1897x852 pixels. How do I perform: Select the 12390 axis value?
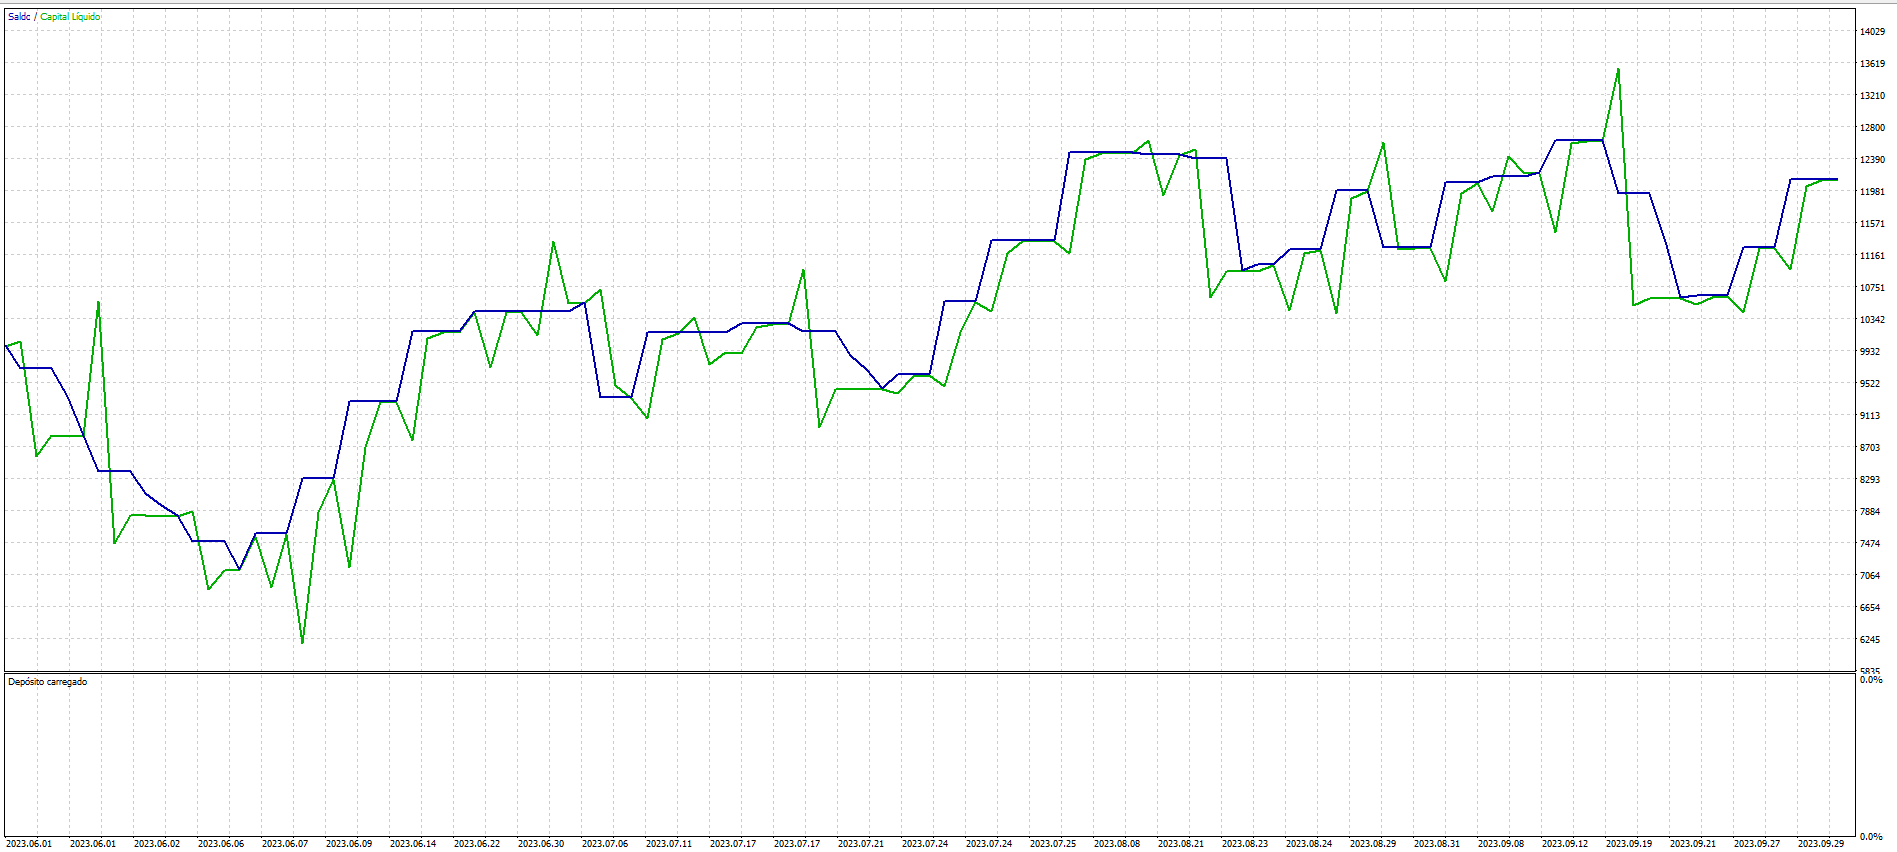1872,160
